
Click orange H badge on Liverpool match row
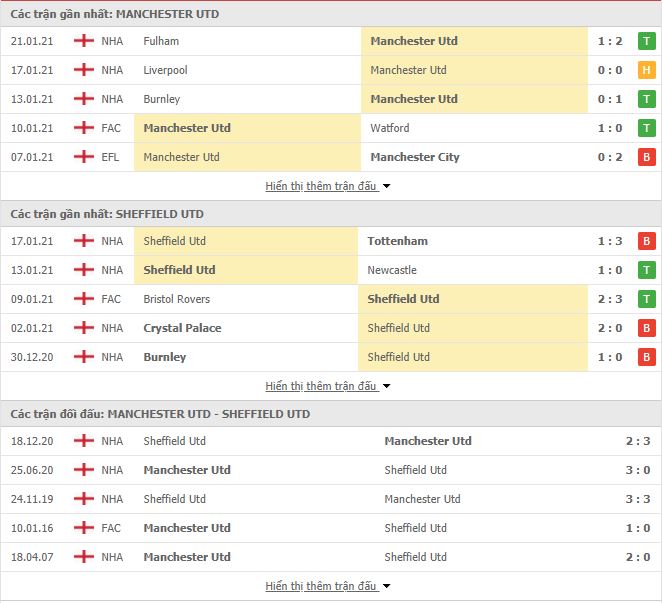(x=646, y=70)
